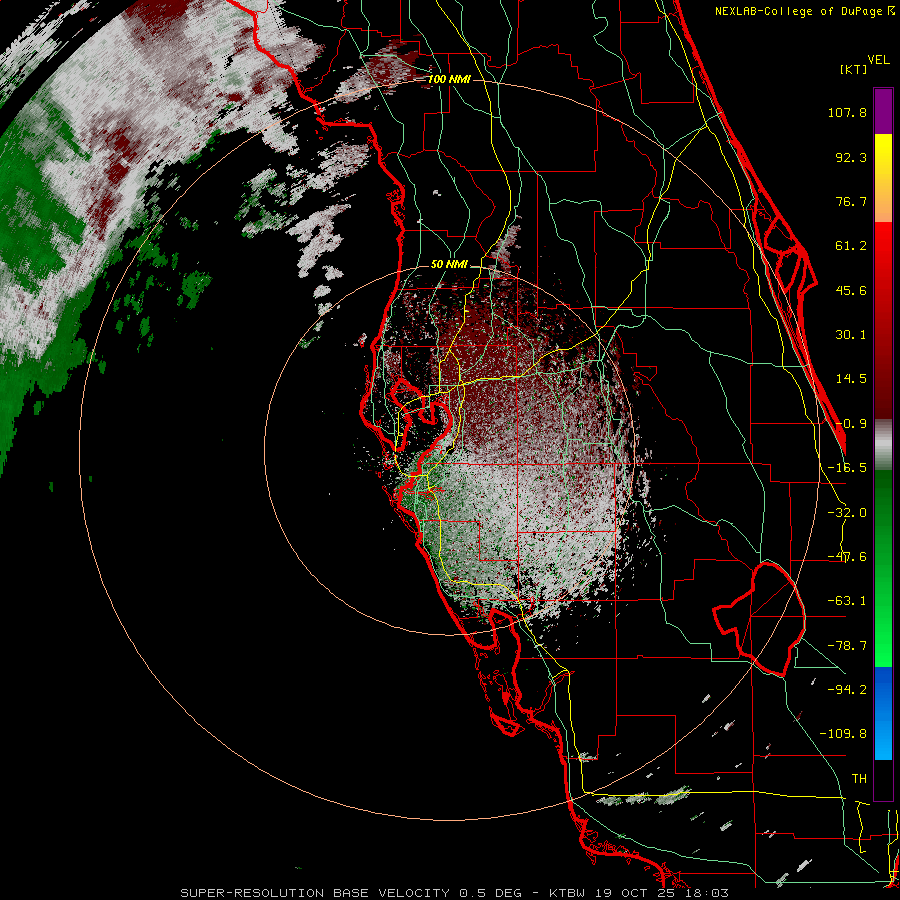Pick the gray near-zero segment of the color bar
The width and height of the screenshot is (900, 900).
(x=883, y=445)
